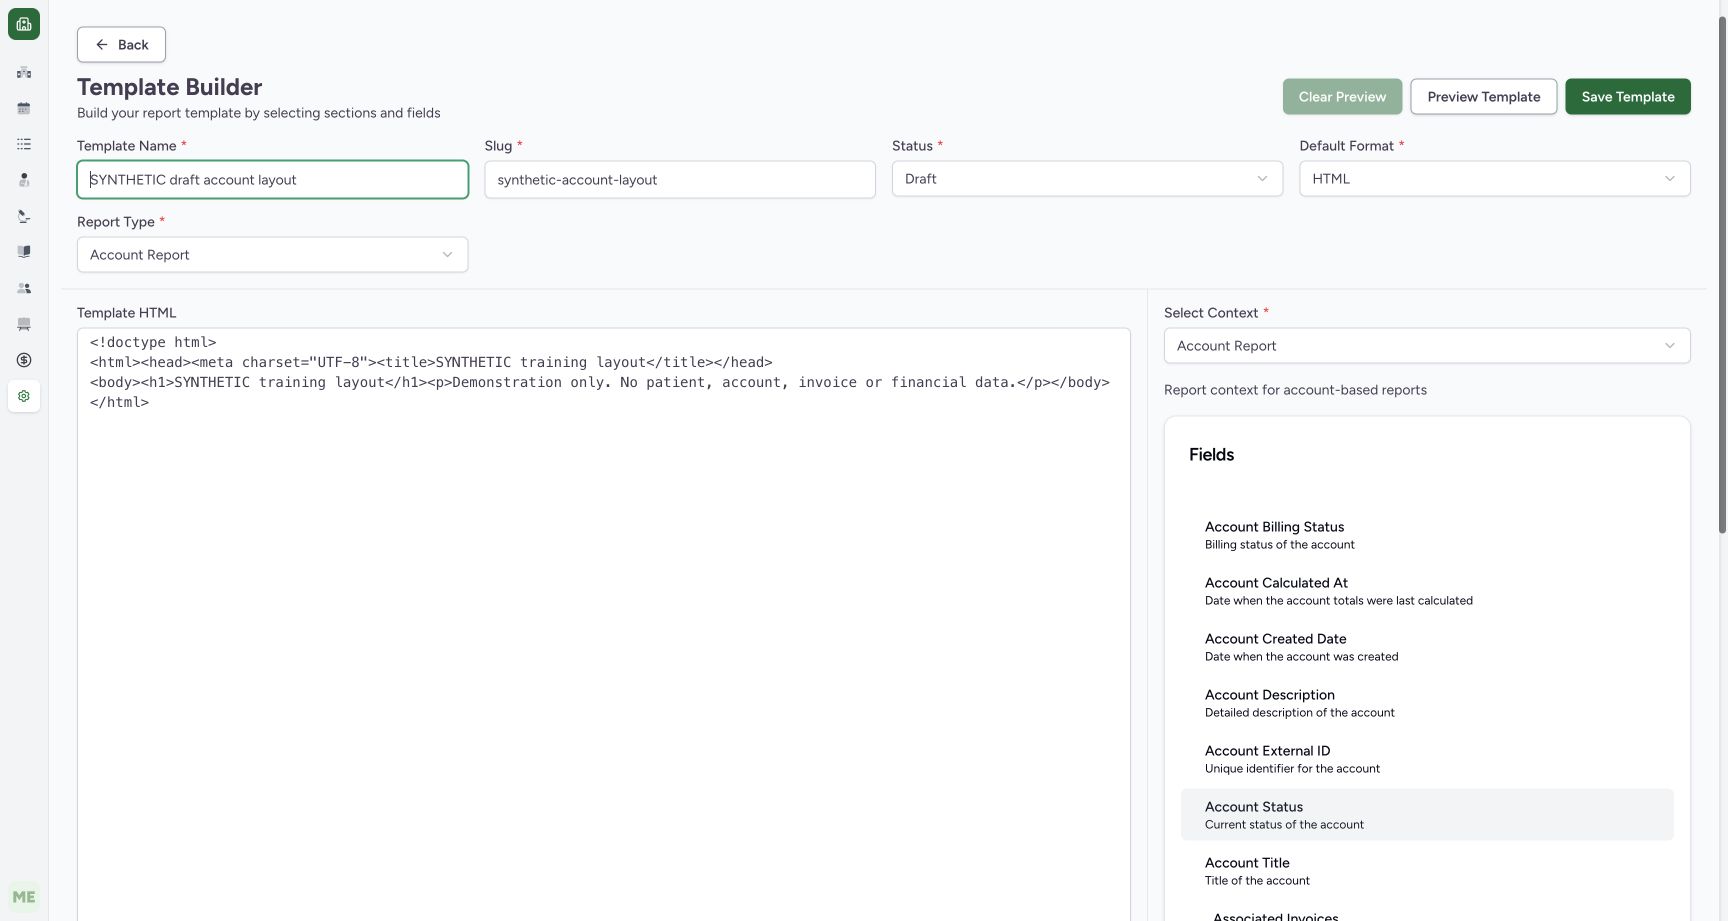Open the dollar billing sidebar icon
This screenshot has height=921, width=1728.
24,360
